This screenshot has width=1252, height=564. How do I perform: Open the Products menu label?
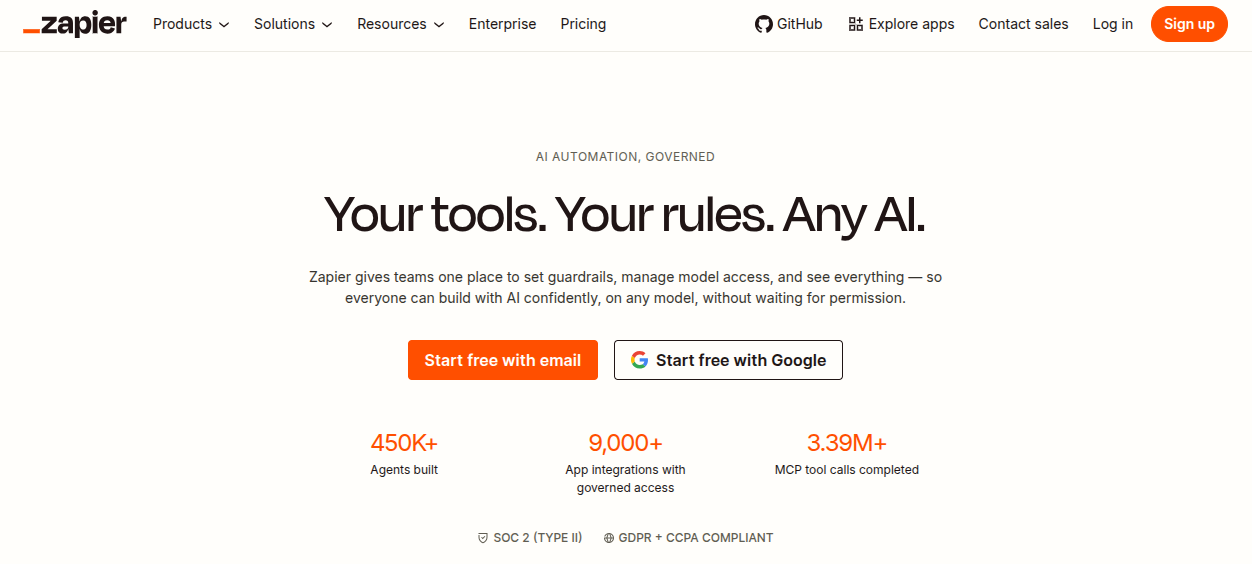point(182,24)
